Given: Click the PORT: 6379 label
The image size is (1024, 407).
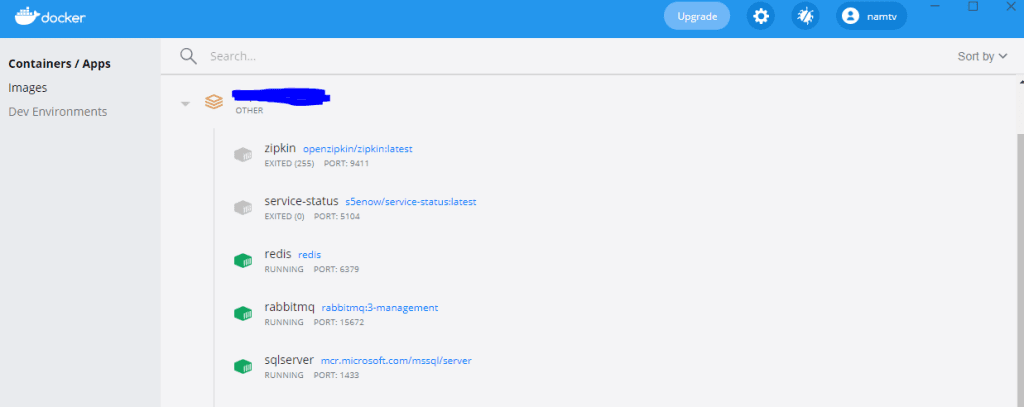Looking at the screenshot, I should tap(336, 269).
